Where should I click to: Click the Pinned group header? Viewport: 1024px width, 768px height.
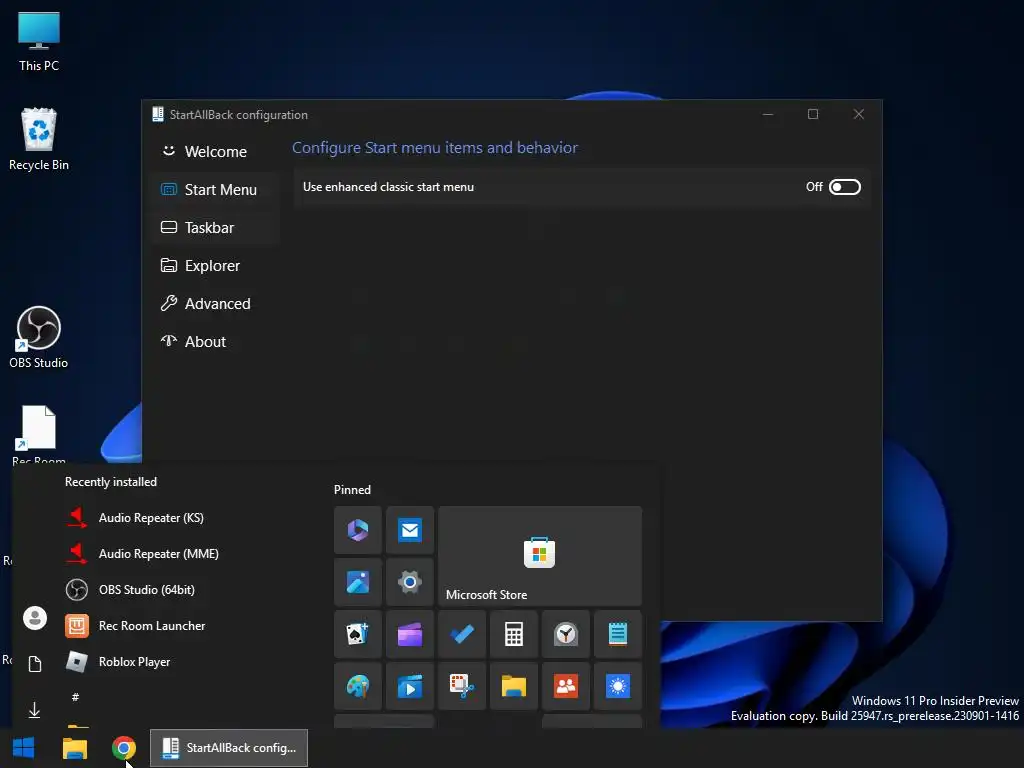(352, 490)
